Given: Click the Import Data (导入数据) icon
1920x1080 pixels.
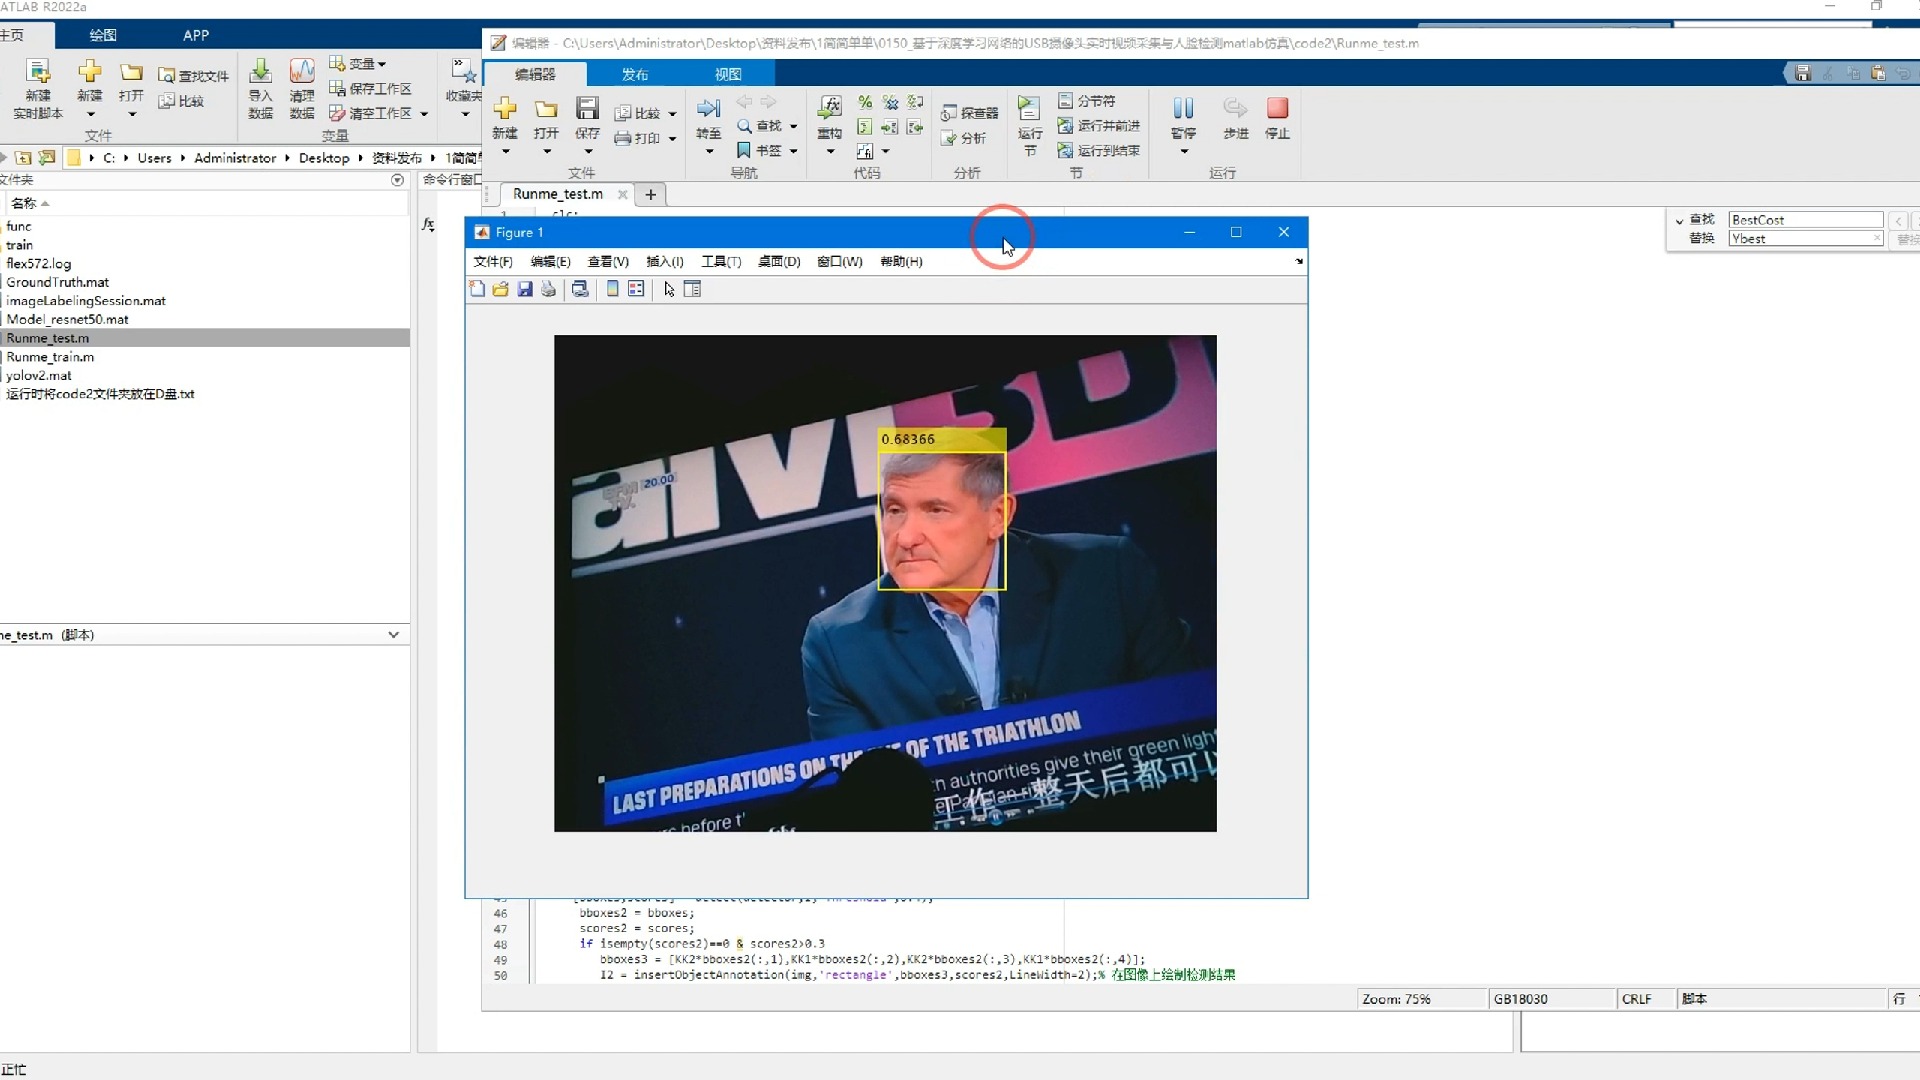Looking at the screenshot, I should click(260, 71).
